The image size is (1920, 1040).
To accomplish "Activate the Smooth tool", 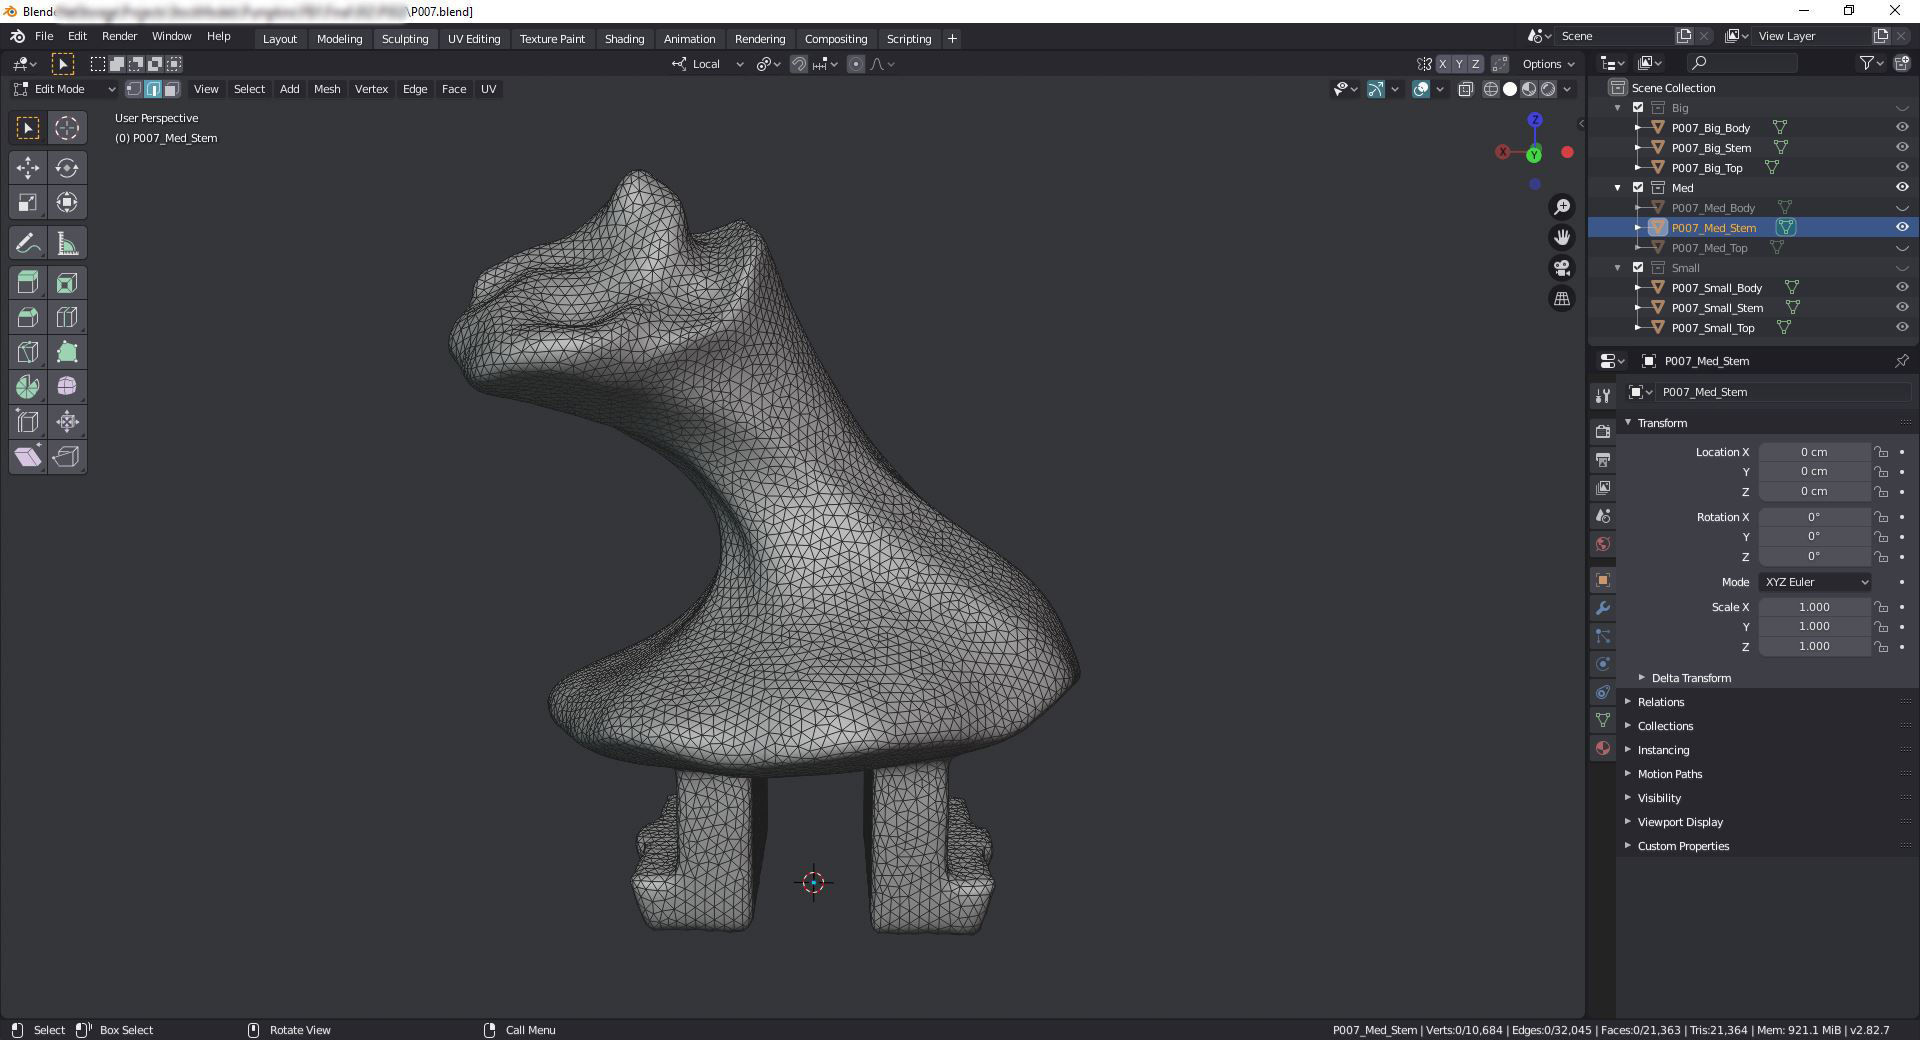I will [67, 387].
